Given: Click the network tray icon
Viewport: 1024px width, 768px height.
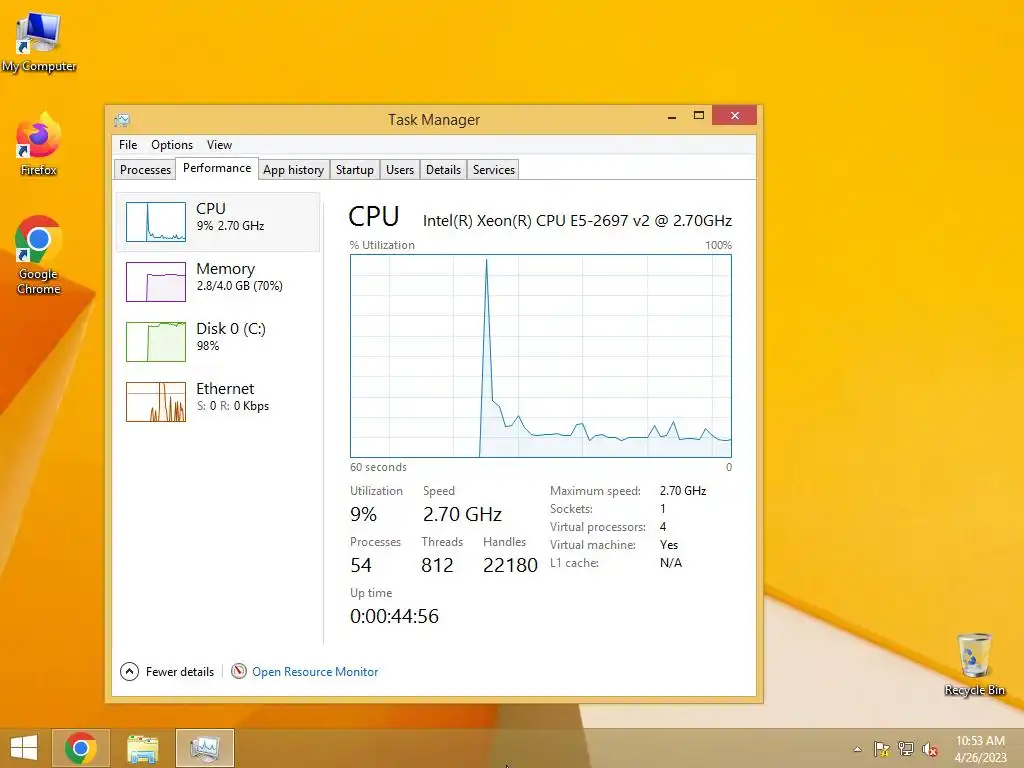Looking at the screenshot, I should 906,749.
